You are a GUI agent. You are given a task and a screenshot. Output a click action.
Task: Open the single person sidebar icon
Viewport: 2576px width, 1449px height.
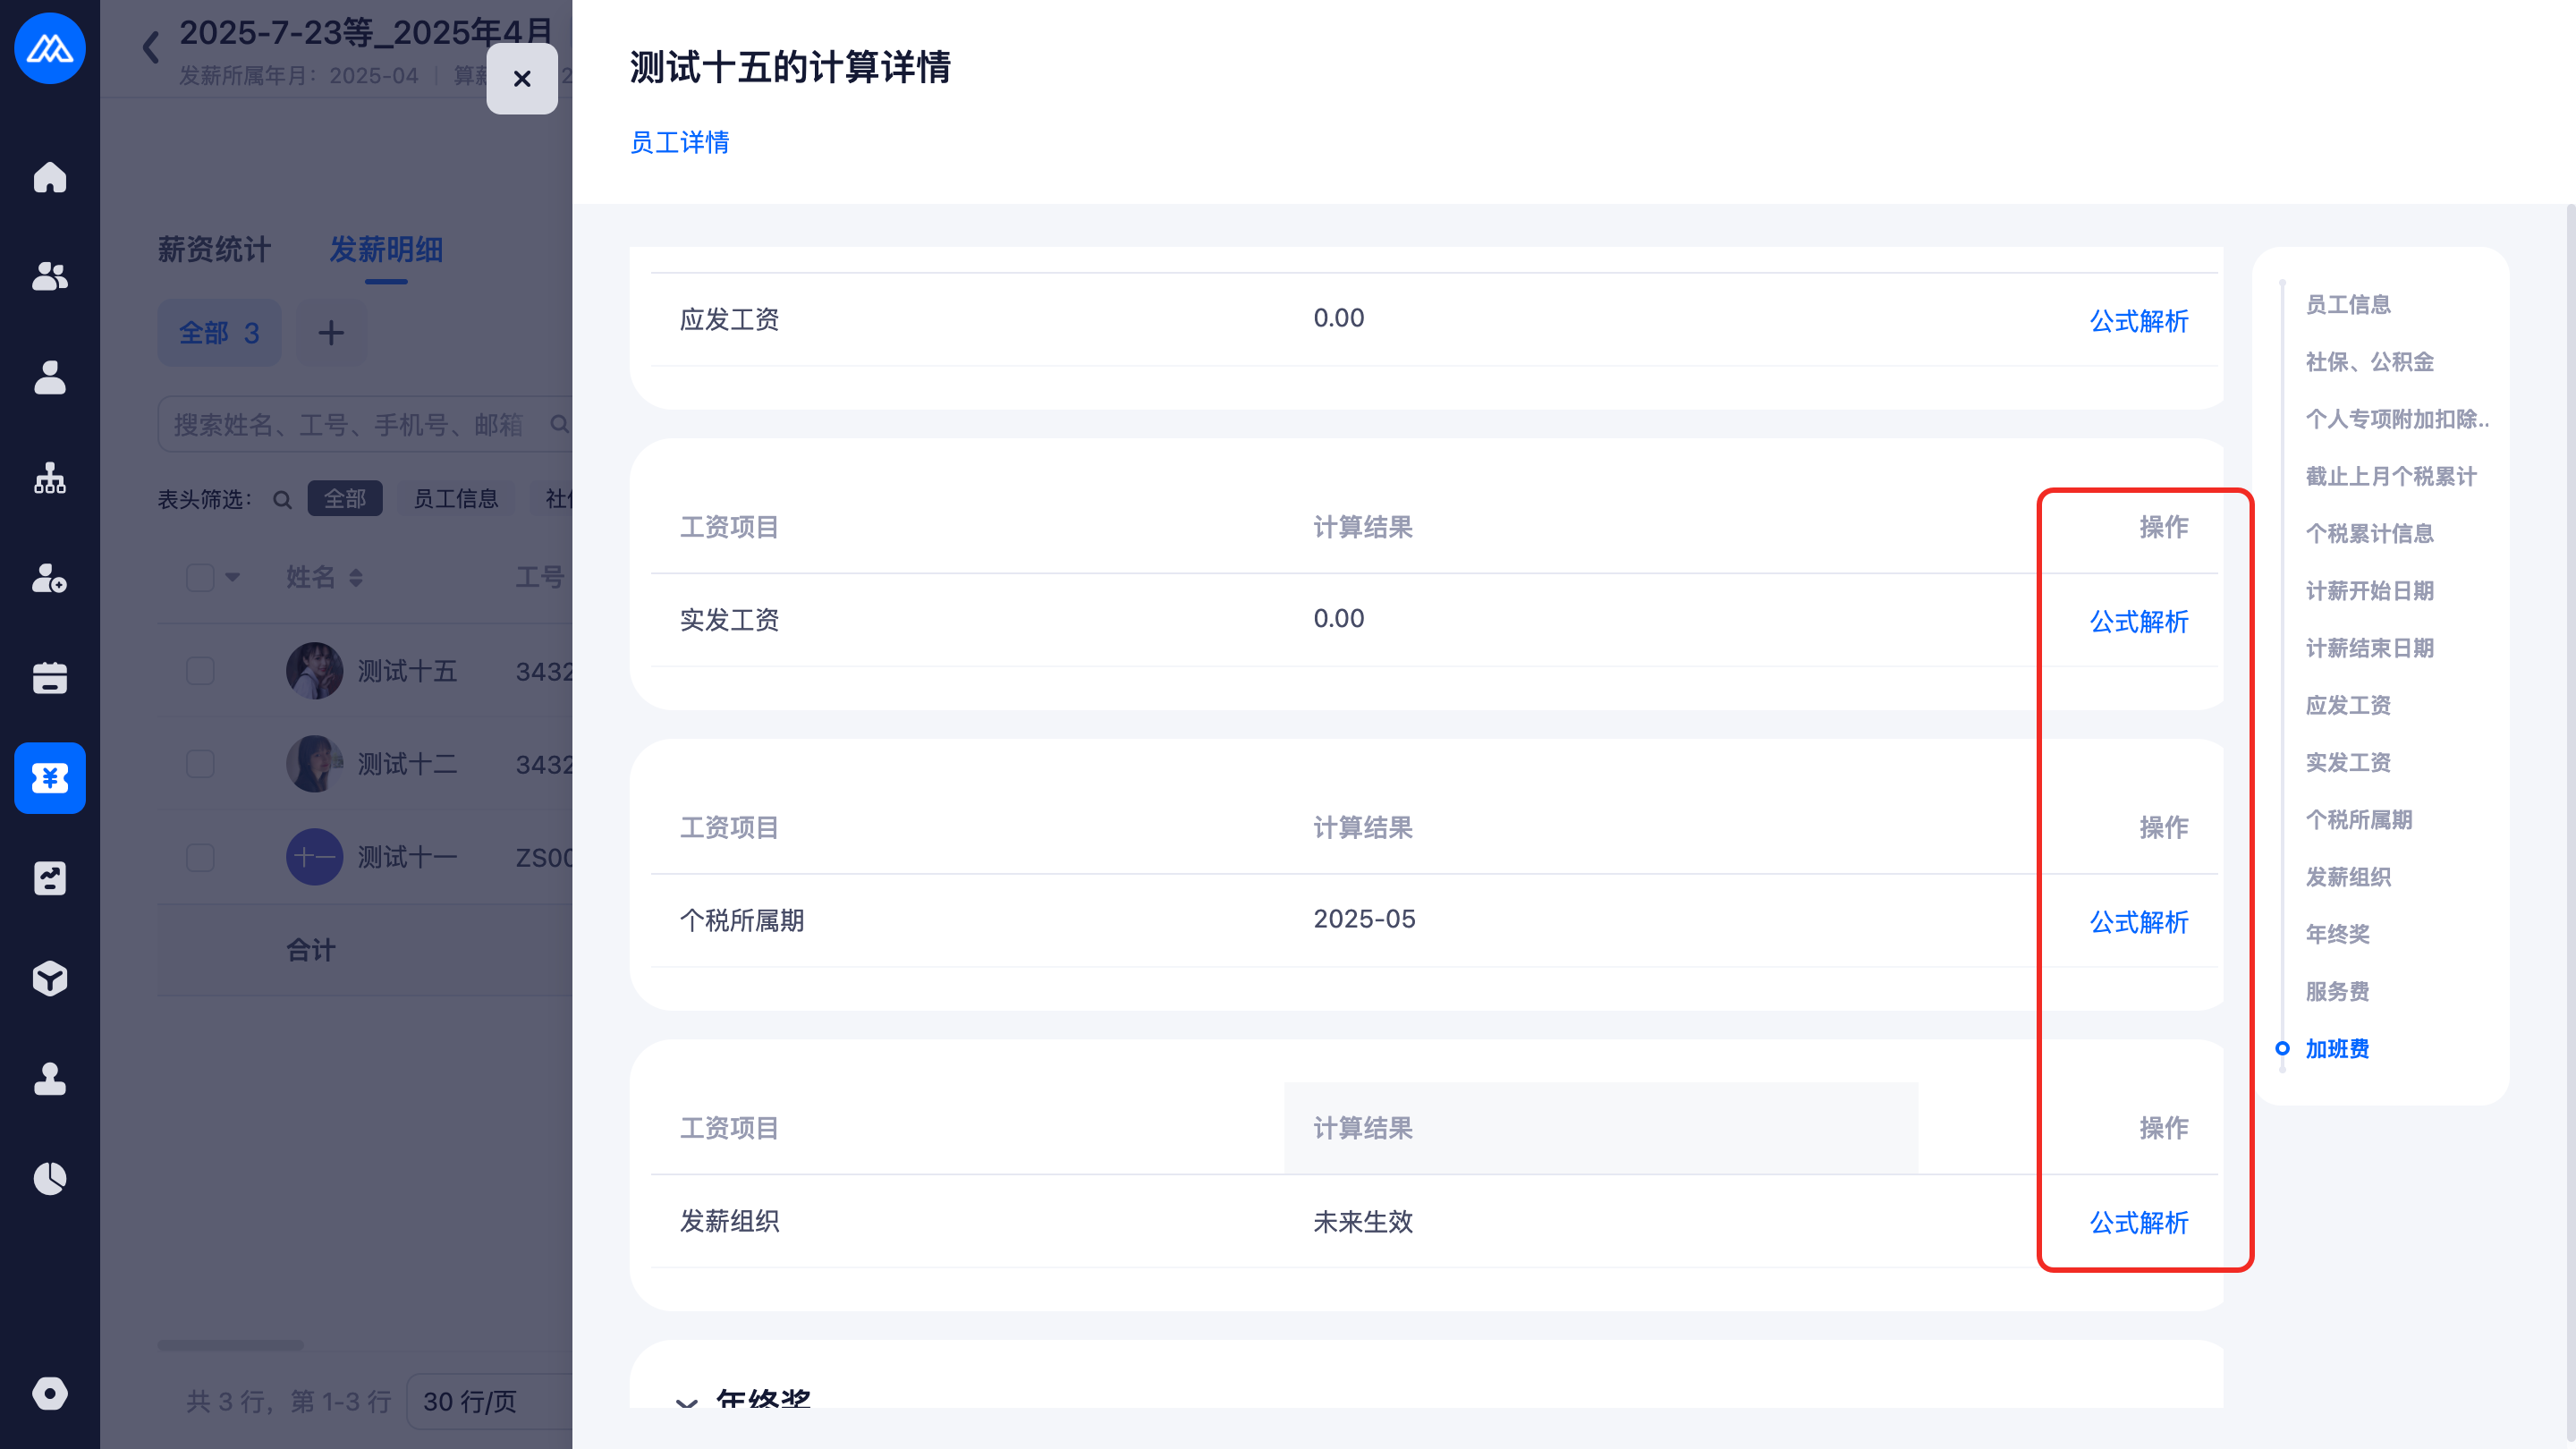pos(50,377)
